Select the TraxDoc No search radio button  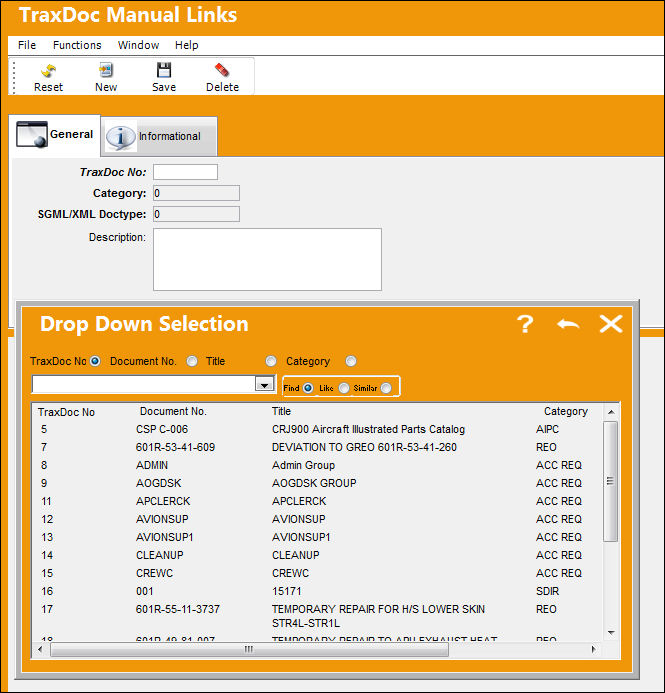click(95, 361)
